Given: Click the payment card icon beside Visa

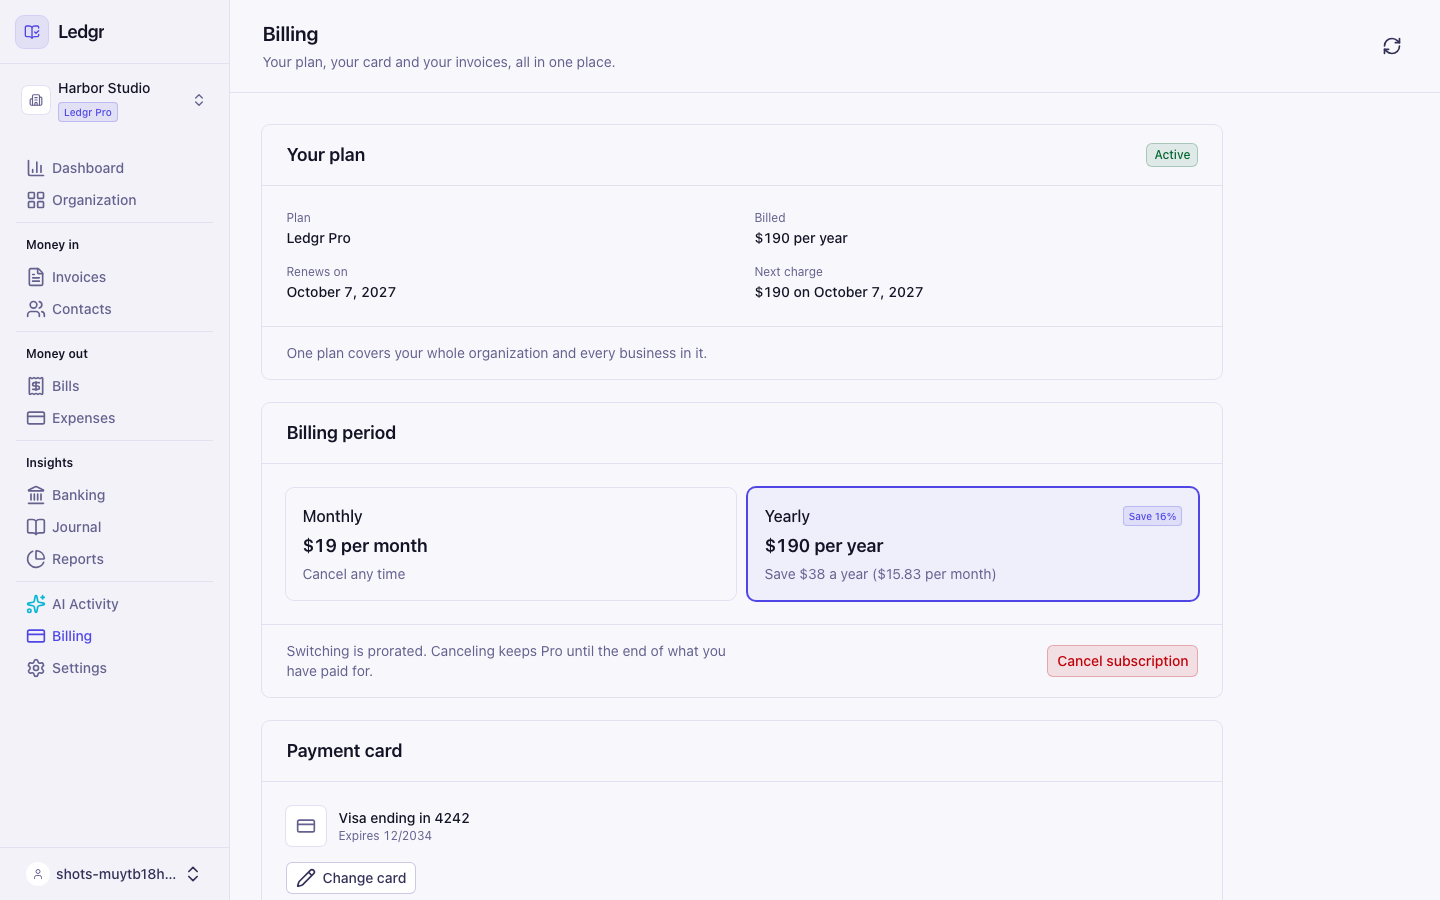Looking at the screenshot, I should [306, 826].
